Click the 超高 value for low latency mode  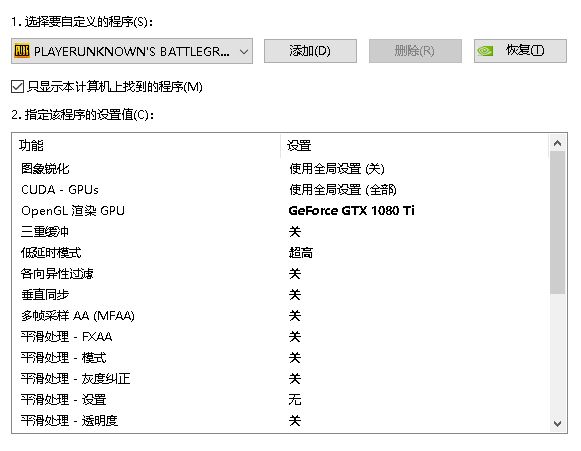click(x=301, y=253)
